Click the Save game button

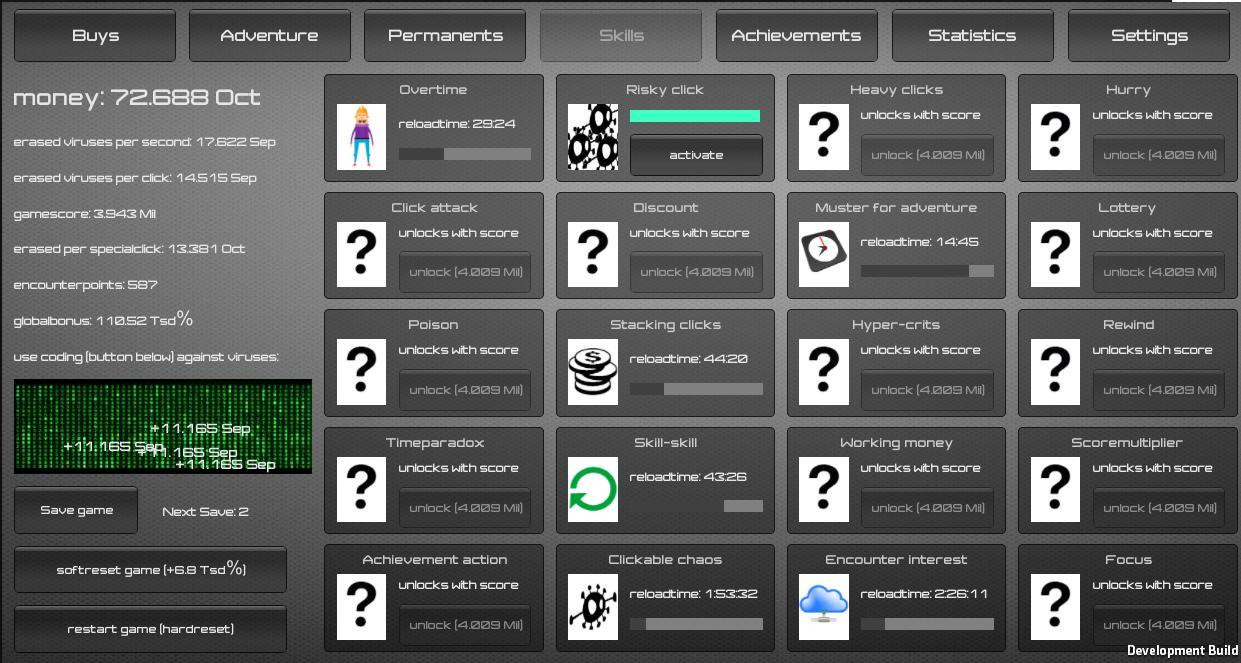tap(76, 510)
